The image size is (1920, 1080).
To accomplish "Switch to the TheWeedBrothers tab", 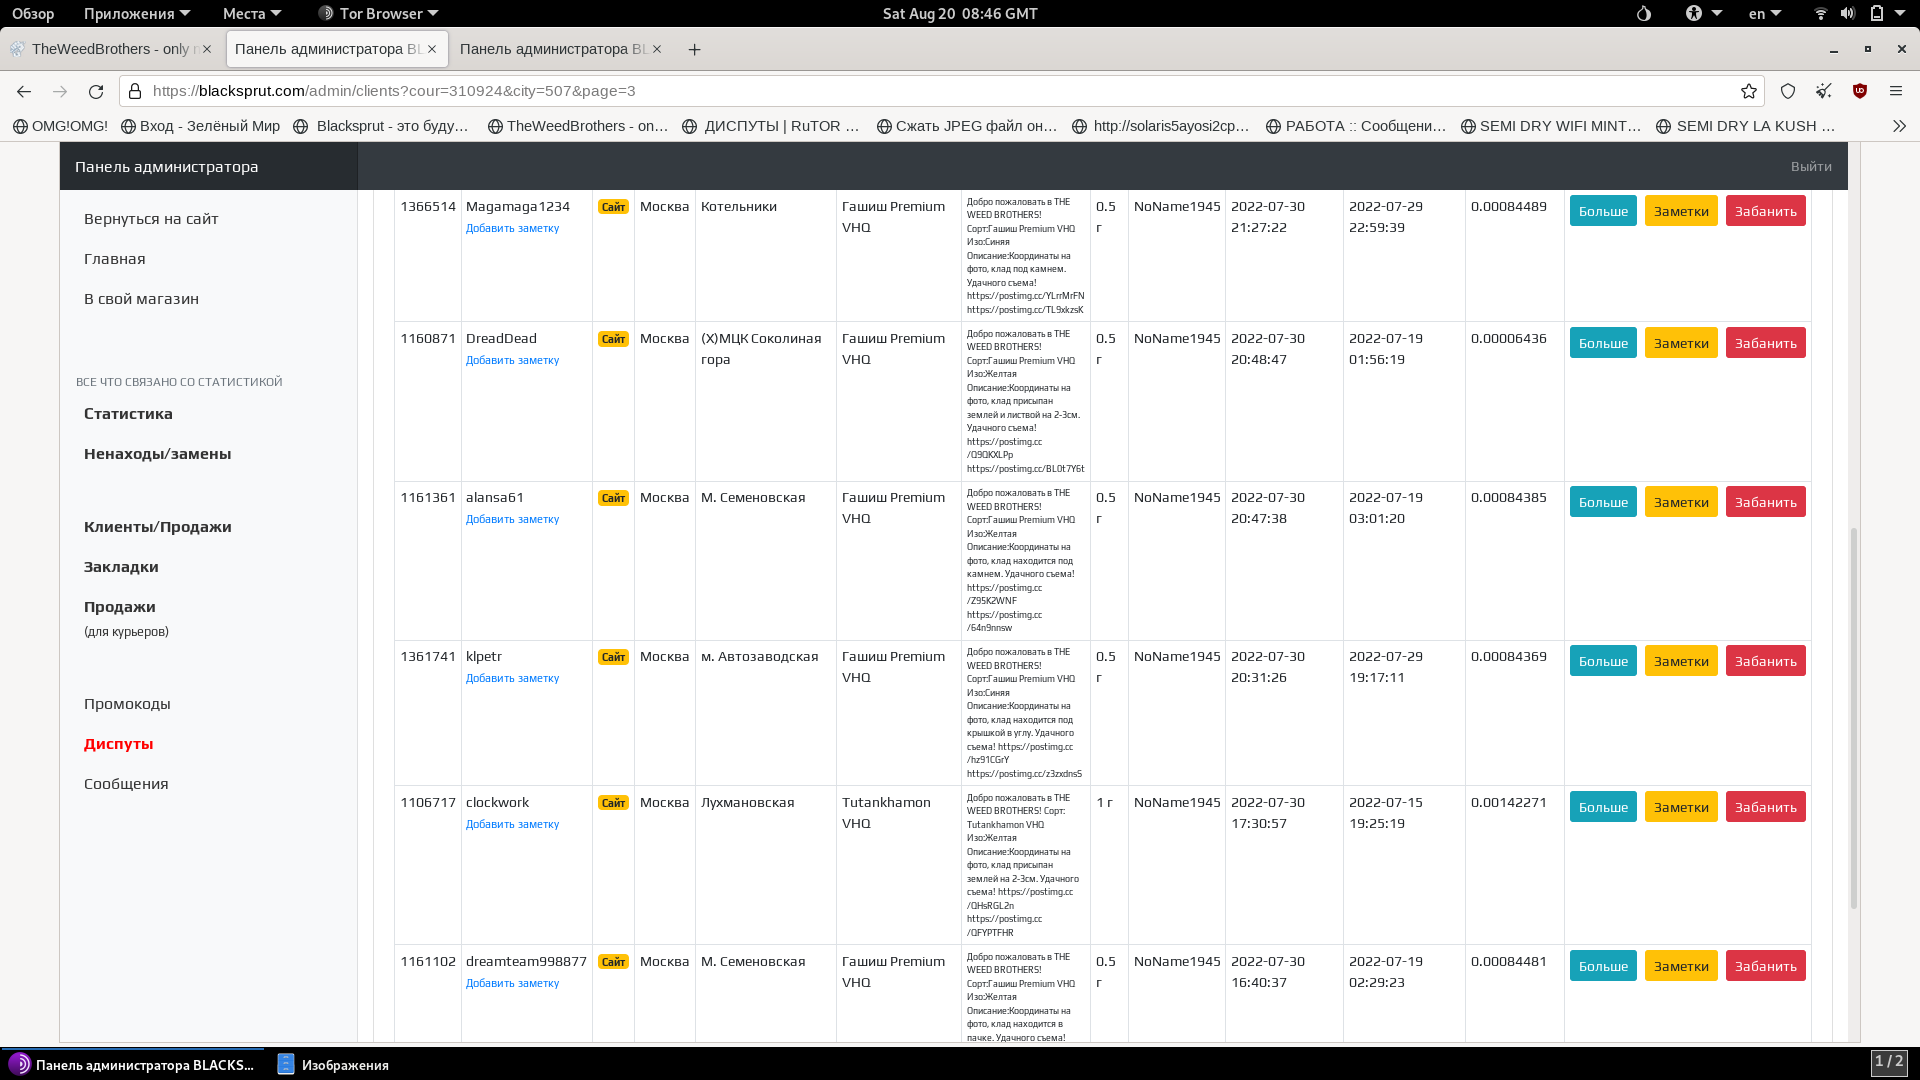I will [x=112, y=49].
